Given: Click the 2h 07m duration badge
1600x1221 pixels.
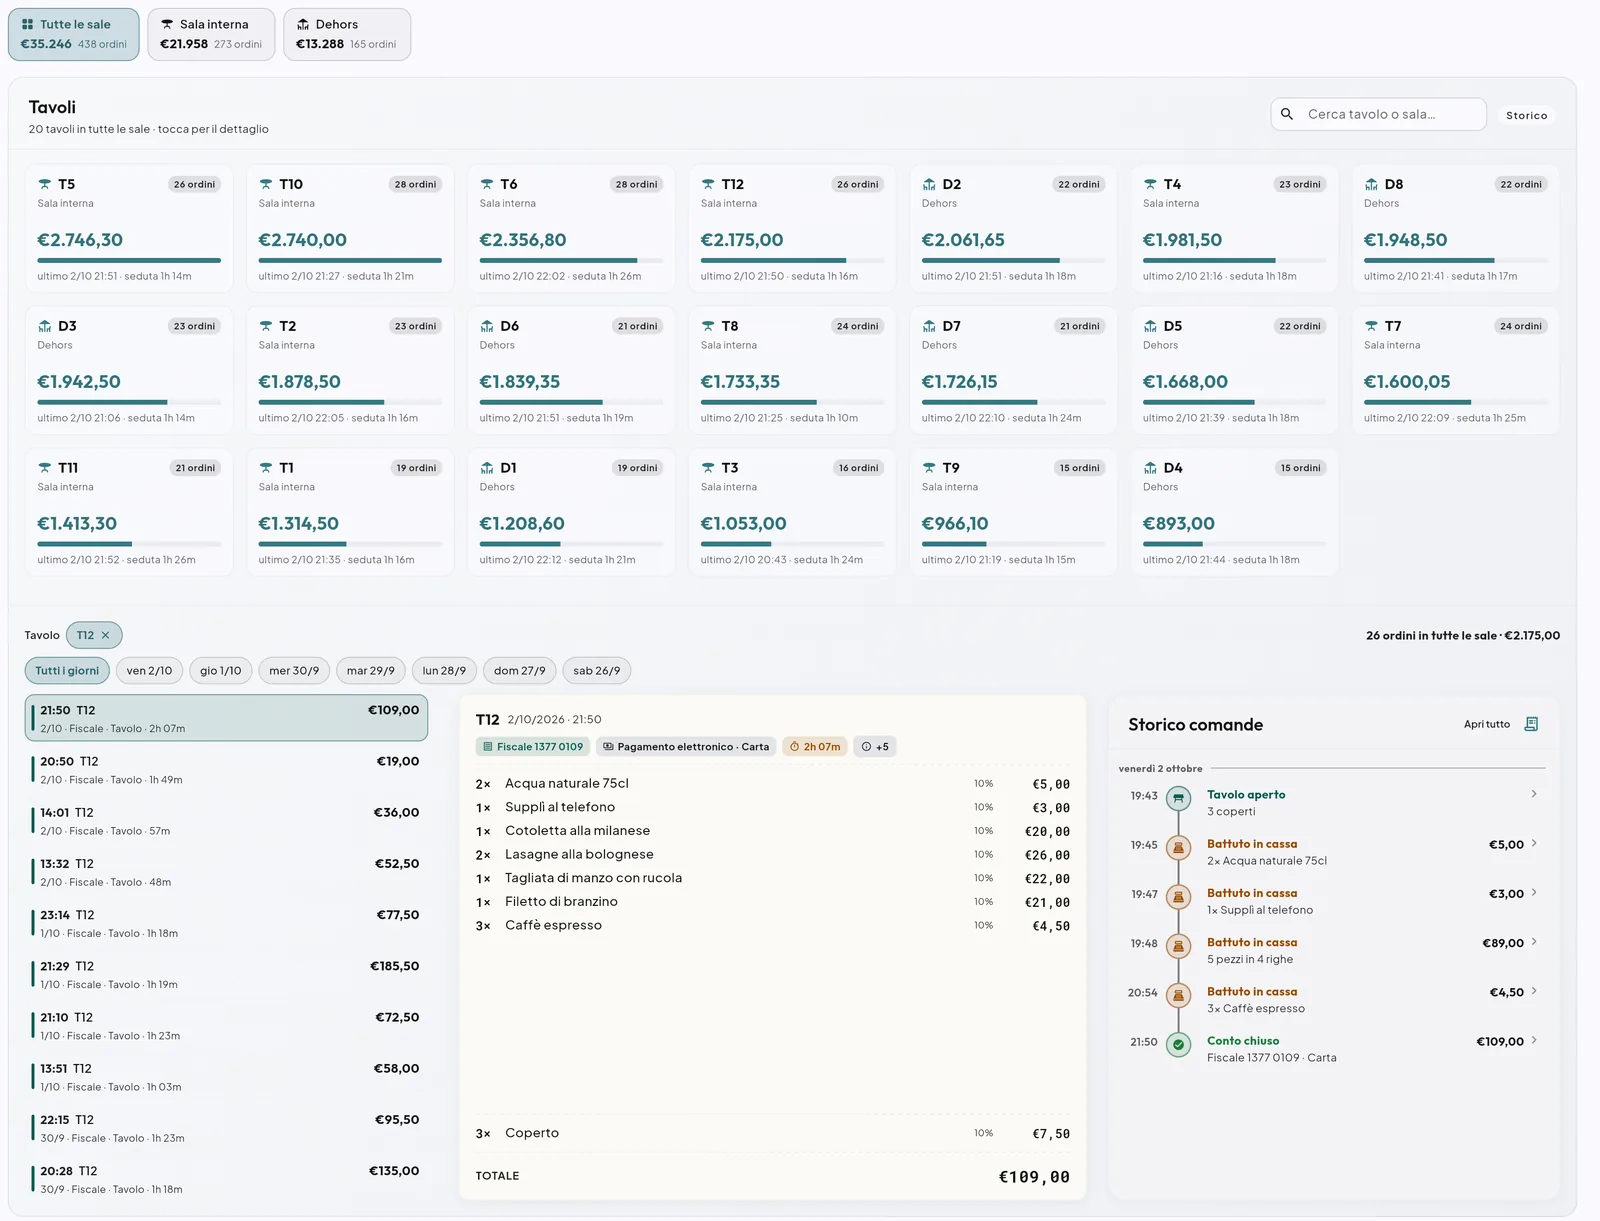Looking at the screenshot, I should coord(815,747).
